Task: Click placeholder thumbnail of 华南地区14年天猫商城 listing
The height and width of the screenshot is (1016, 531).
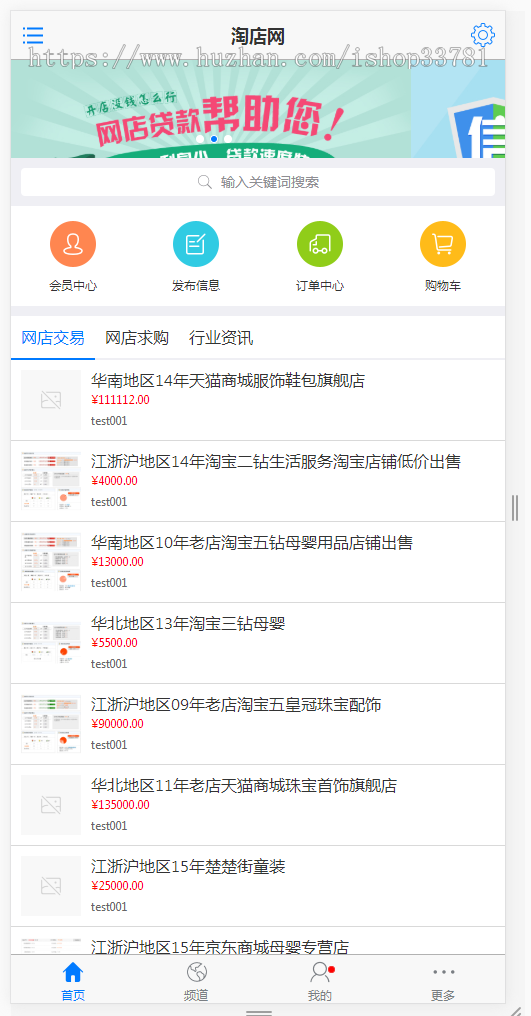Action: coord(51,400)
